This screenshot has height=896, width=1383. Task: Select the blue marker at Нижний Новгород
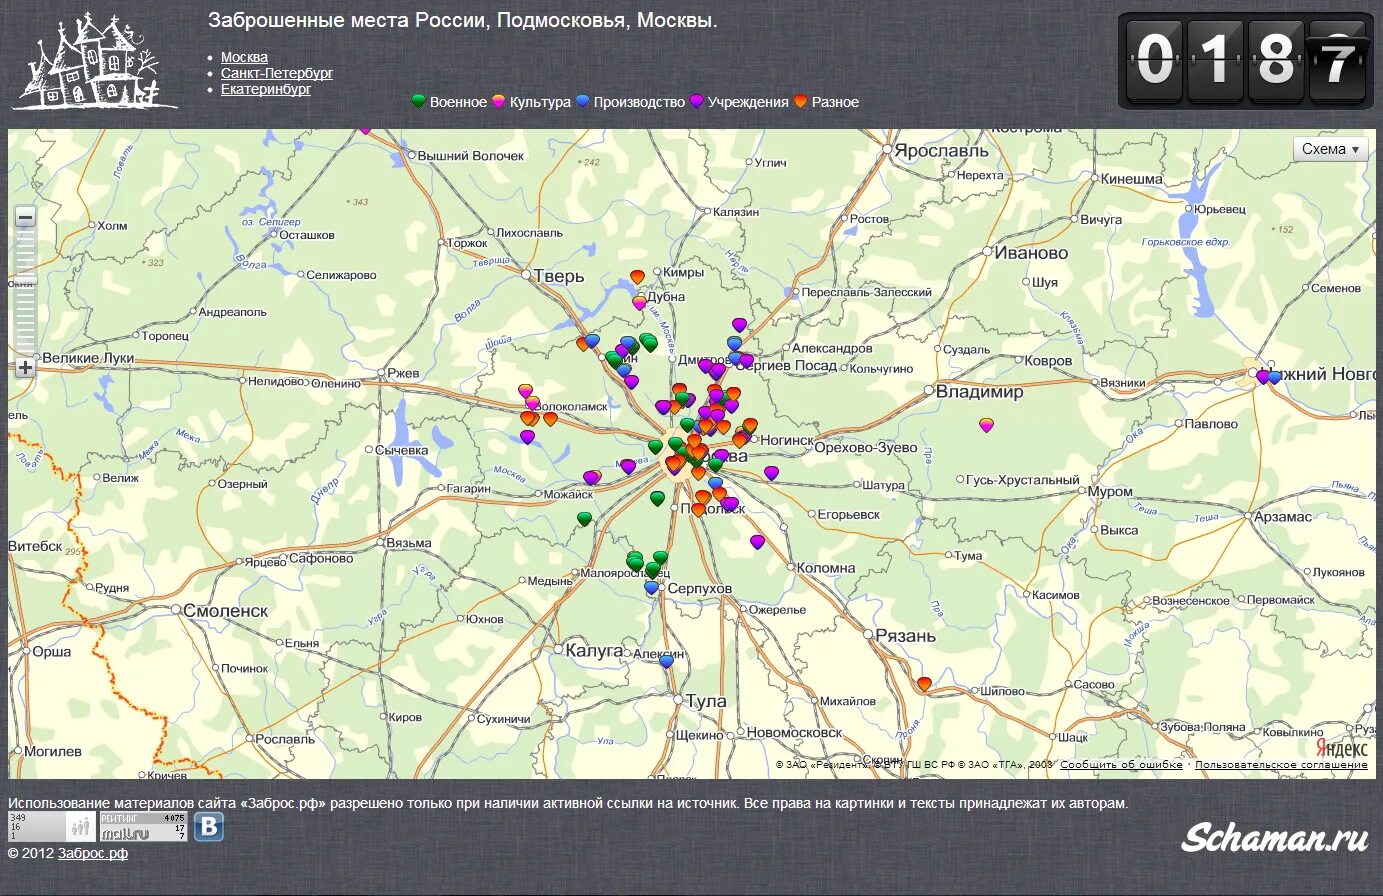coord(1274,377)
